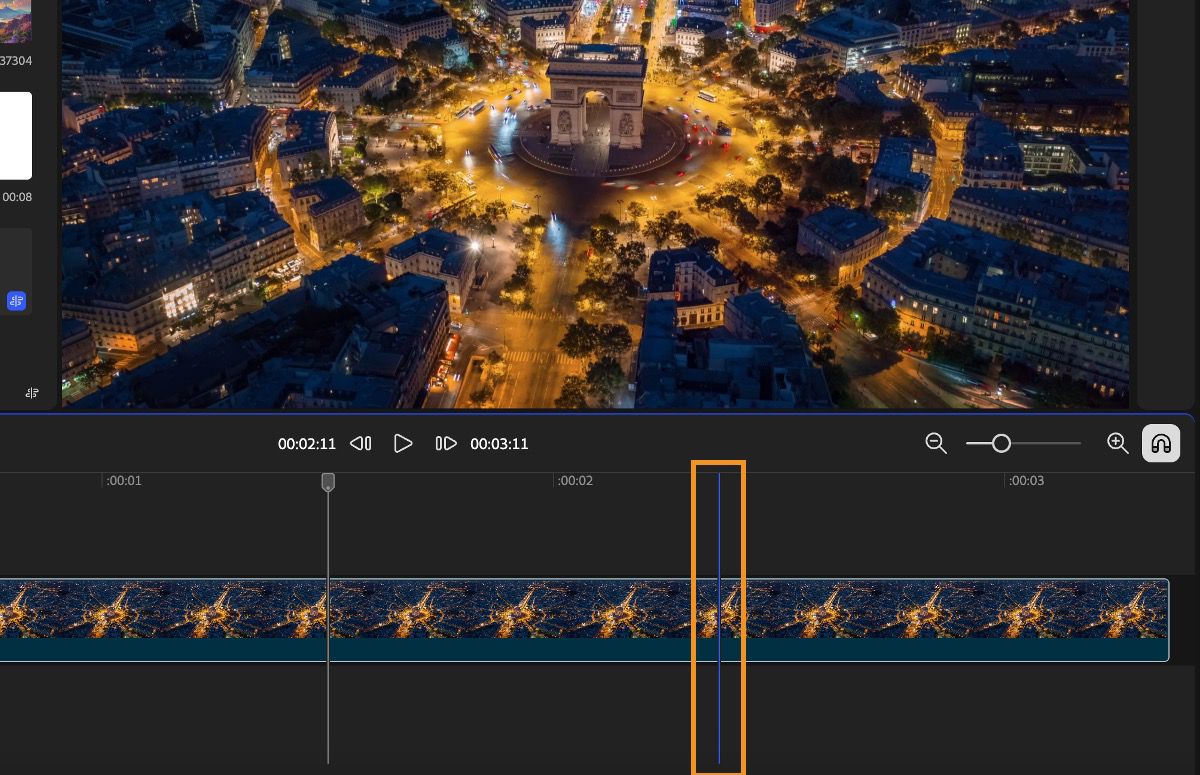Step back one frame with the previous-frame icon
The height and width of the screenshot is (775, 1200).
359,443
